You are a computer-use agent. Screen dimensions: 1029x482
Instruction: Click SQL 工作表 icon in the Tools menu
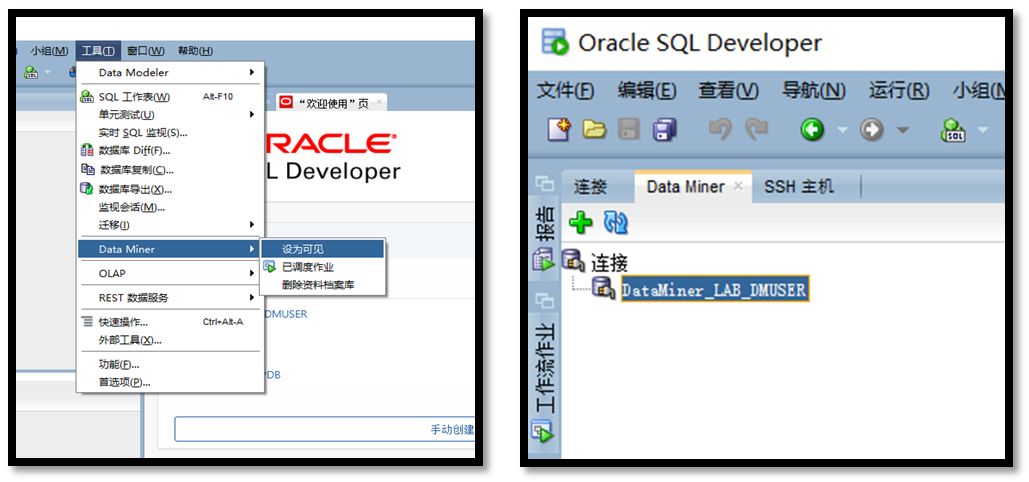(x=87, y=97)
